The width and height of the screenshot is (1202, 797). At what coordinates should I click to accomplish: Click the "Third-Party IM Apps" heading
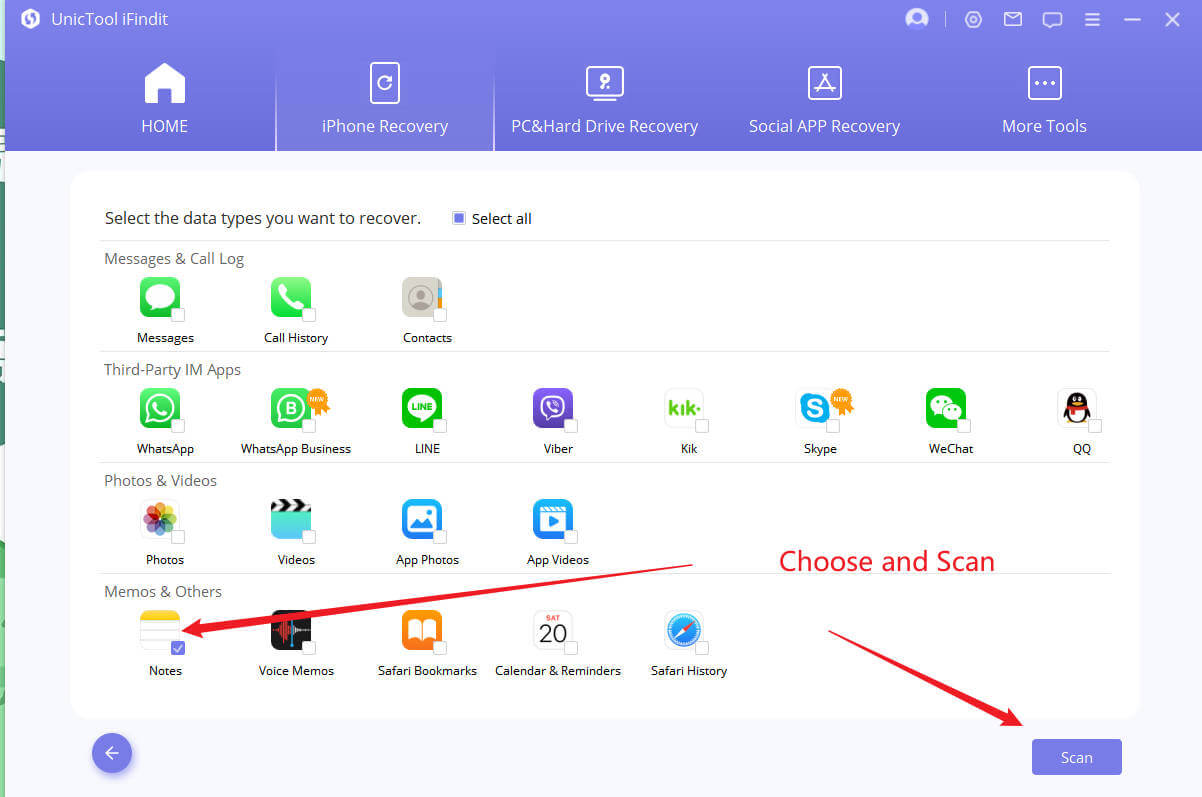172,370
